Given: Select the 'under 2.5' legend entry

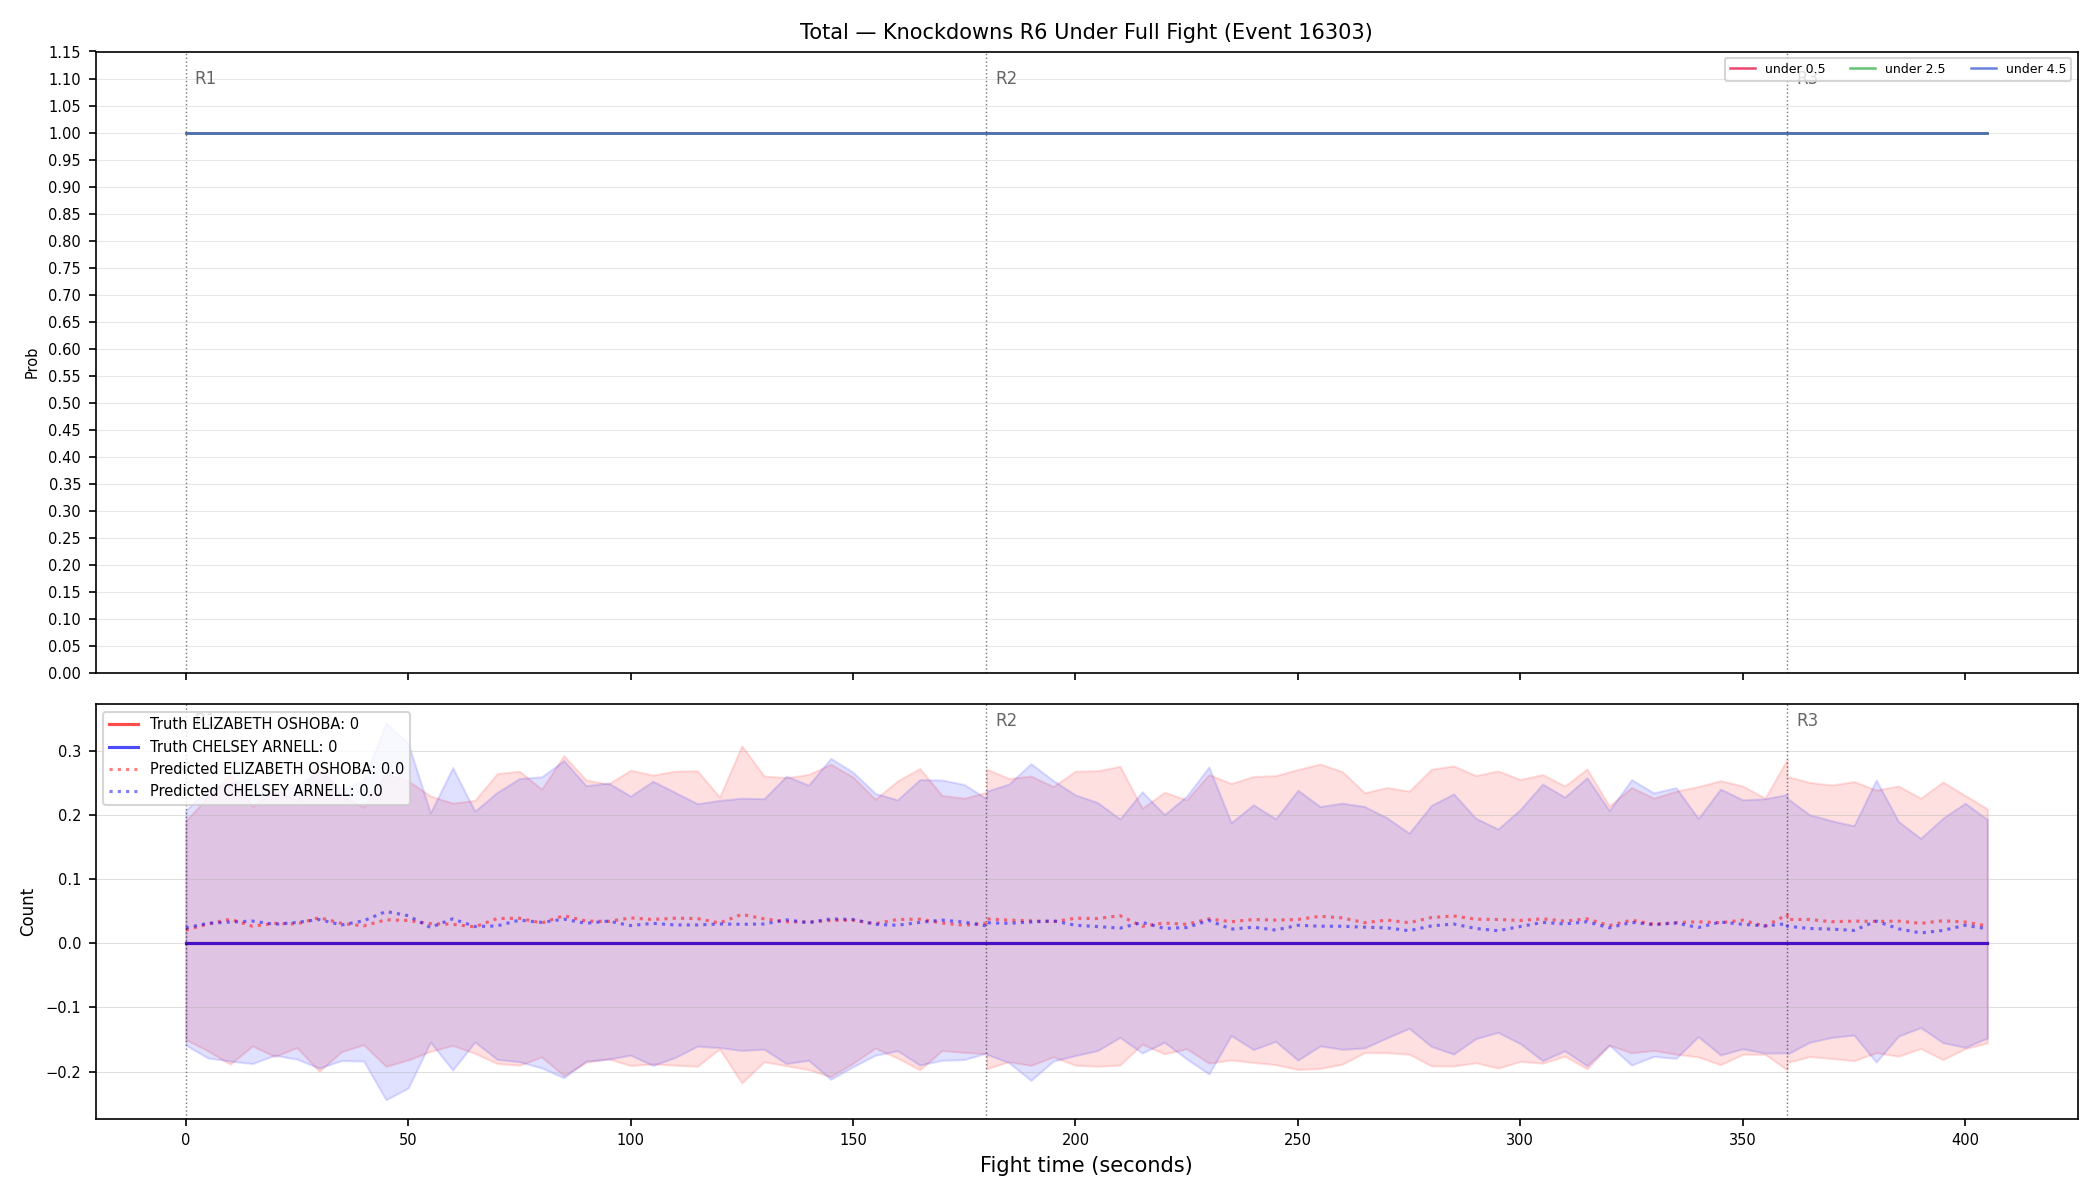Looking at the screenshot, I should (1897, 69).
